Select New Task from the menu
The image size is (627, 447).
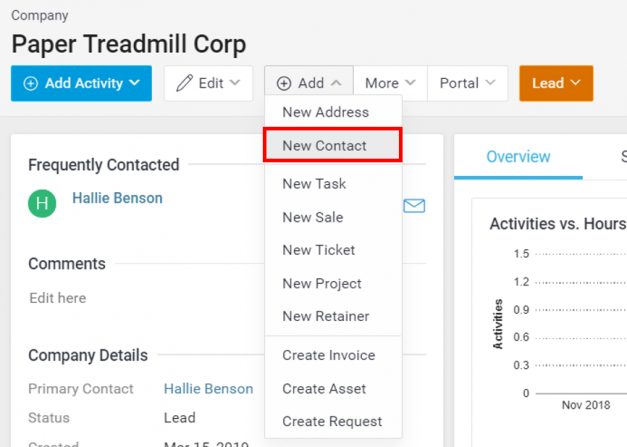coord(313,184)
